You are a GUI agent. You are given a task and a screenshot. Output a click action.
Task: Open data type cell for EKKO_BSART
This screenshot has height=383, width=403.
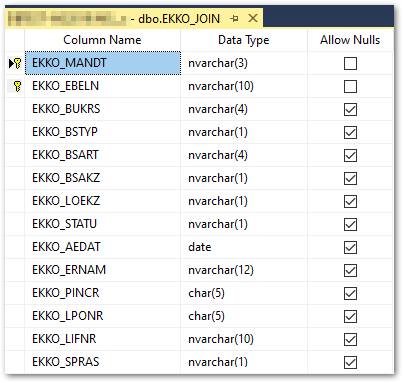coord(244,155)
